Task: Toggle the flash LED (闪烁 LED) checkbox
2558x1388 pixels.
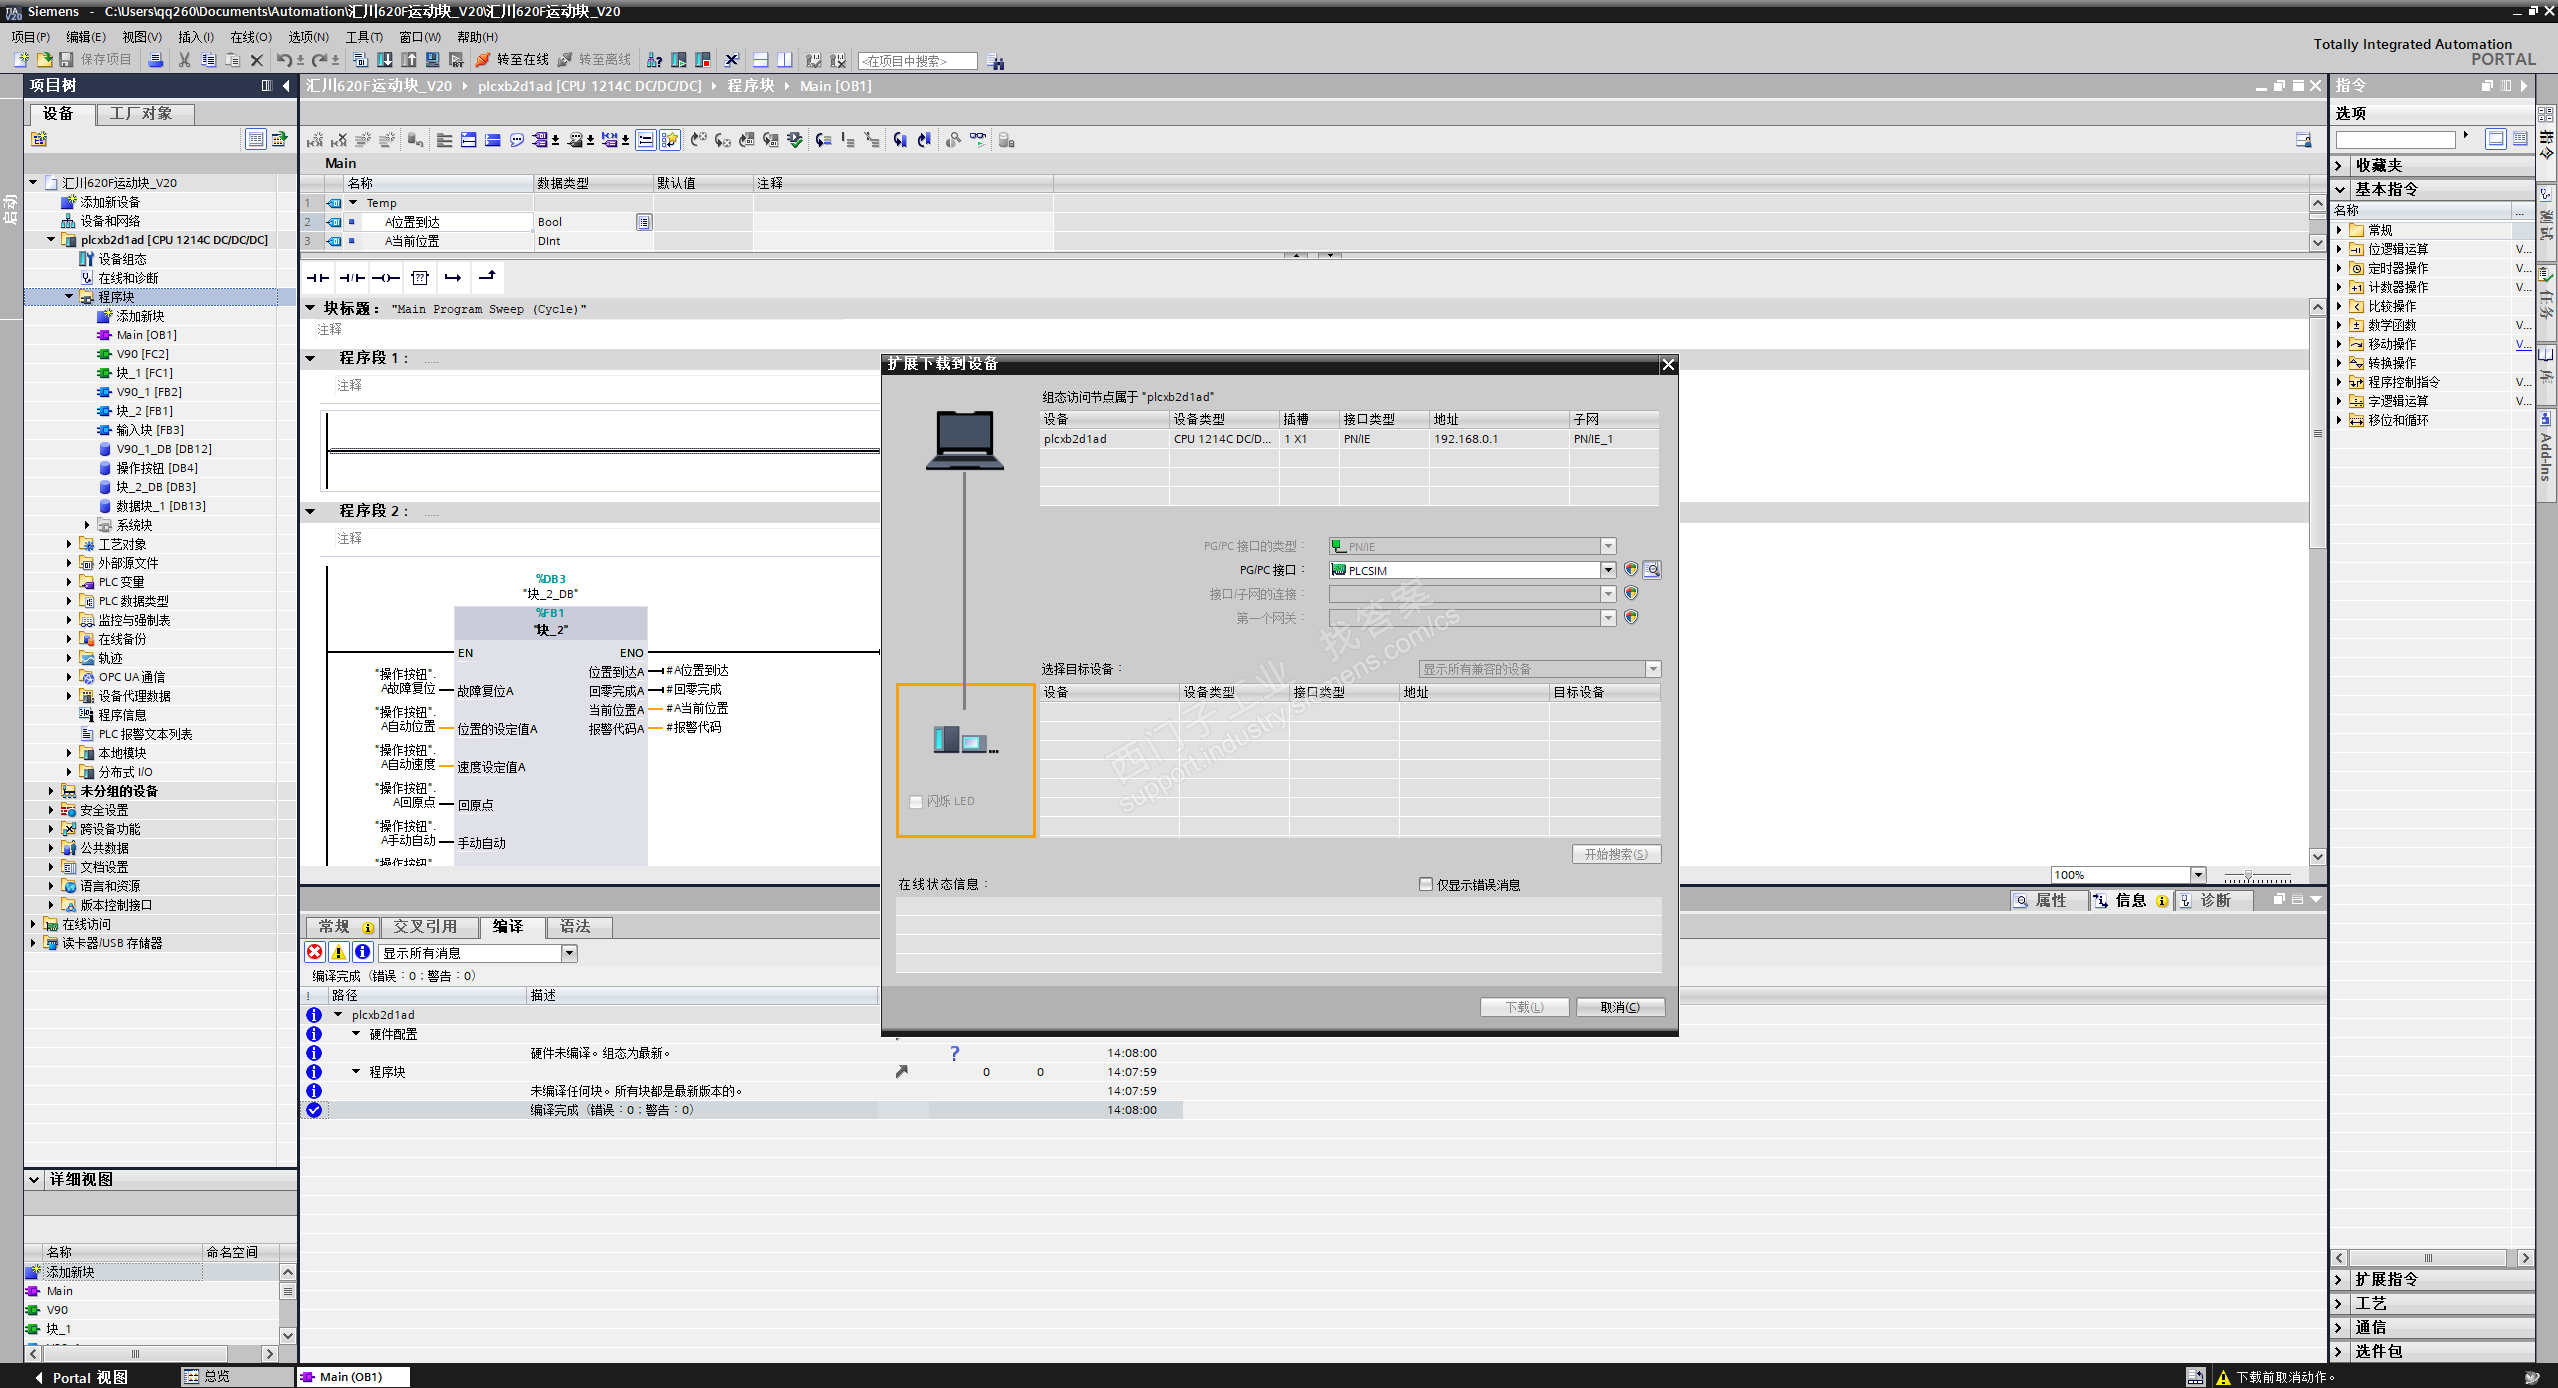Action: pos(916,801)
